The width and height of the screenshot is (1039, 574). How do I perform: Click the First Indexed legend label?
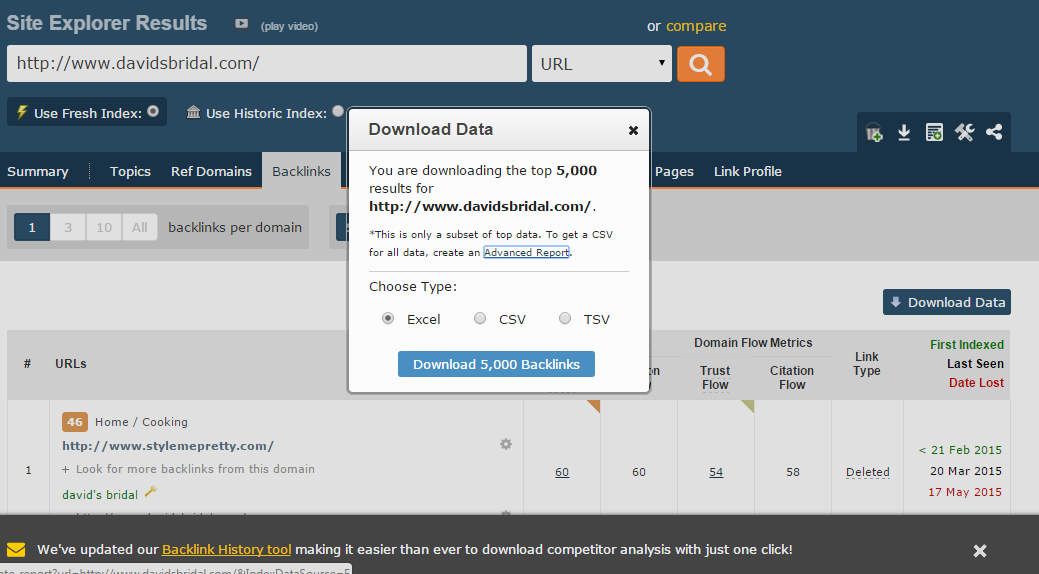click(967, 345)
